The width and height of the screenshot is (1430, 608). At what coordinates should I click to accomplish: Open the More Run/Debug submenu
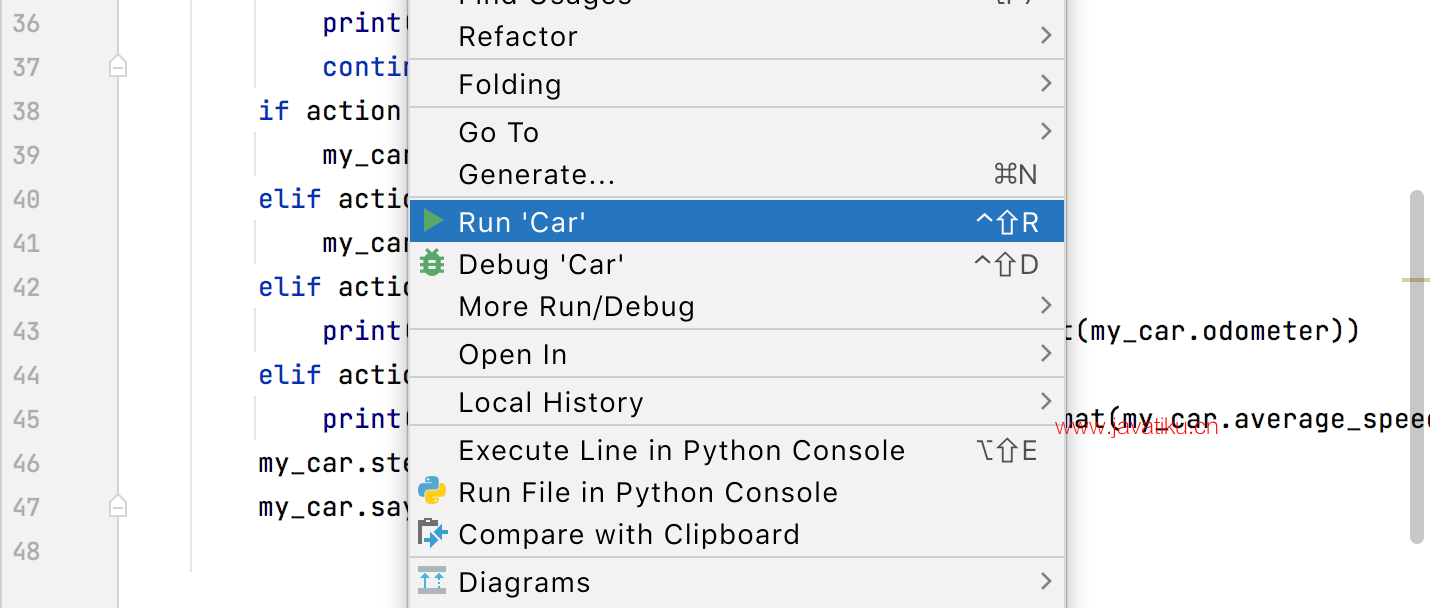coord(737,307)
